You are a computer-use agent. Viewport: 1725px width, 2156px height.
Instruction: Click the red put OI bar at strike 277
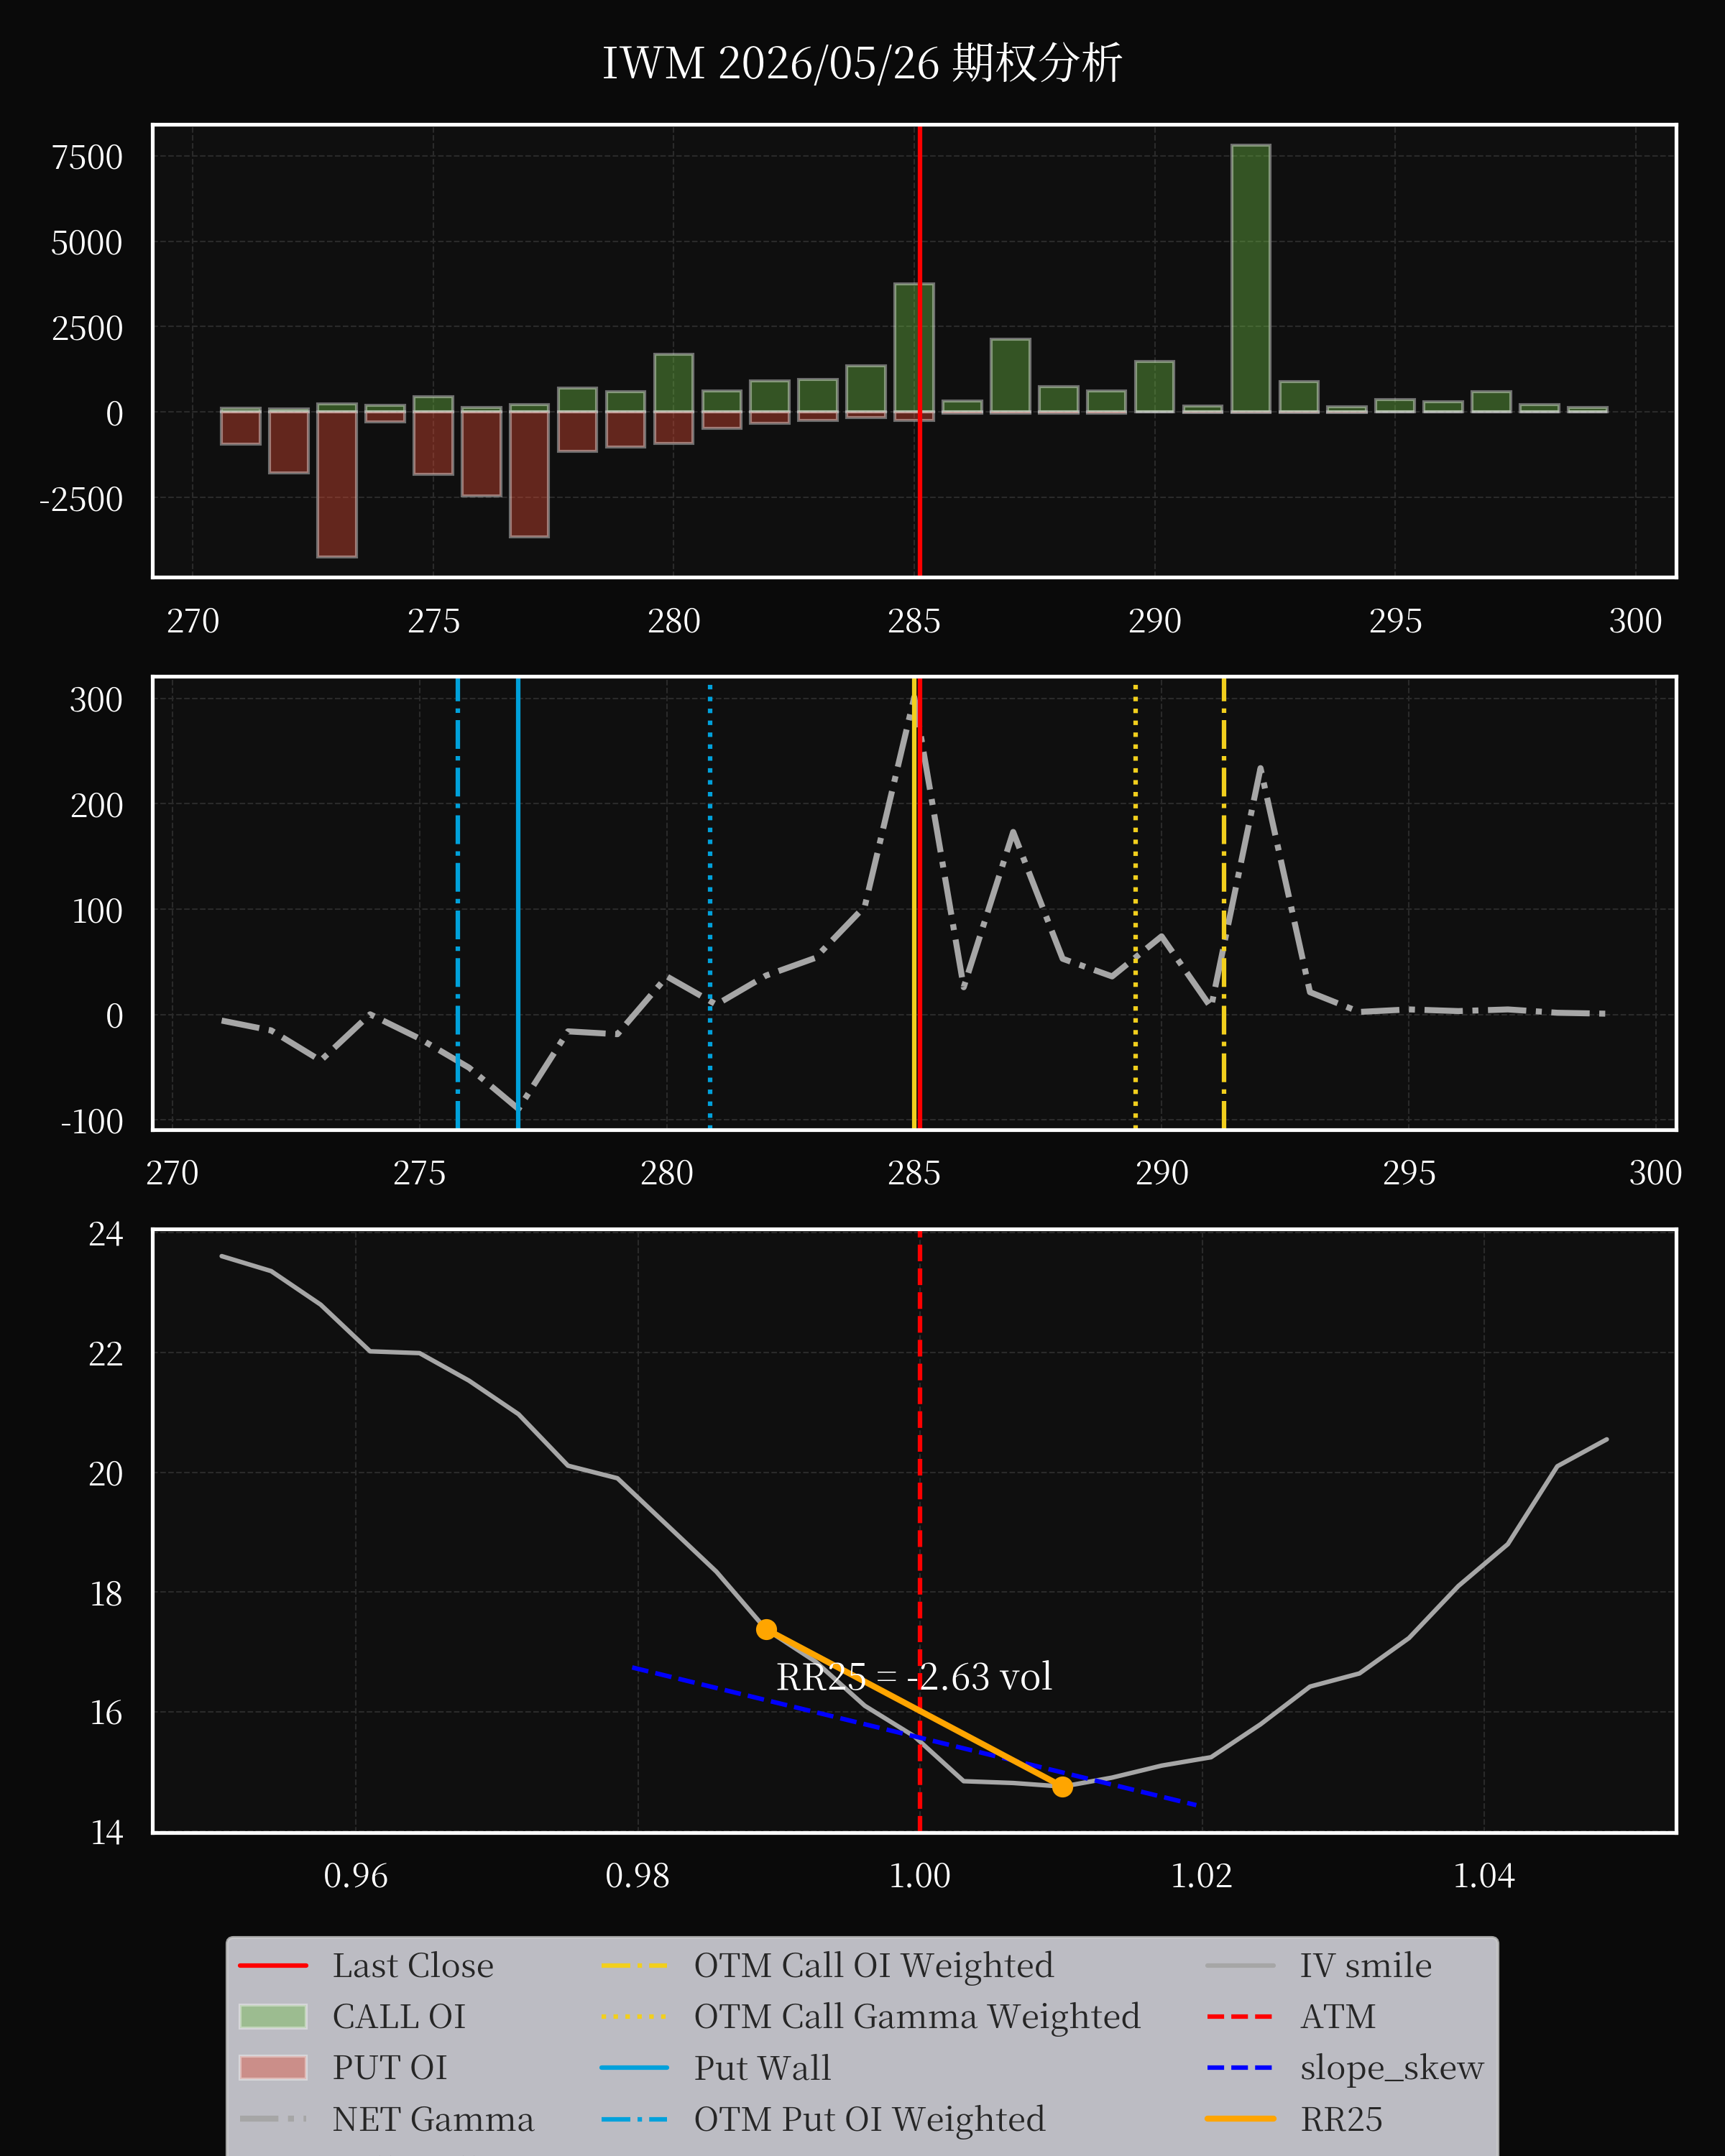pos(529,474)
